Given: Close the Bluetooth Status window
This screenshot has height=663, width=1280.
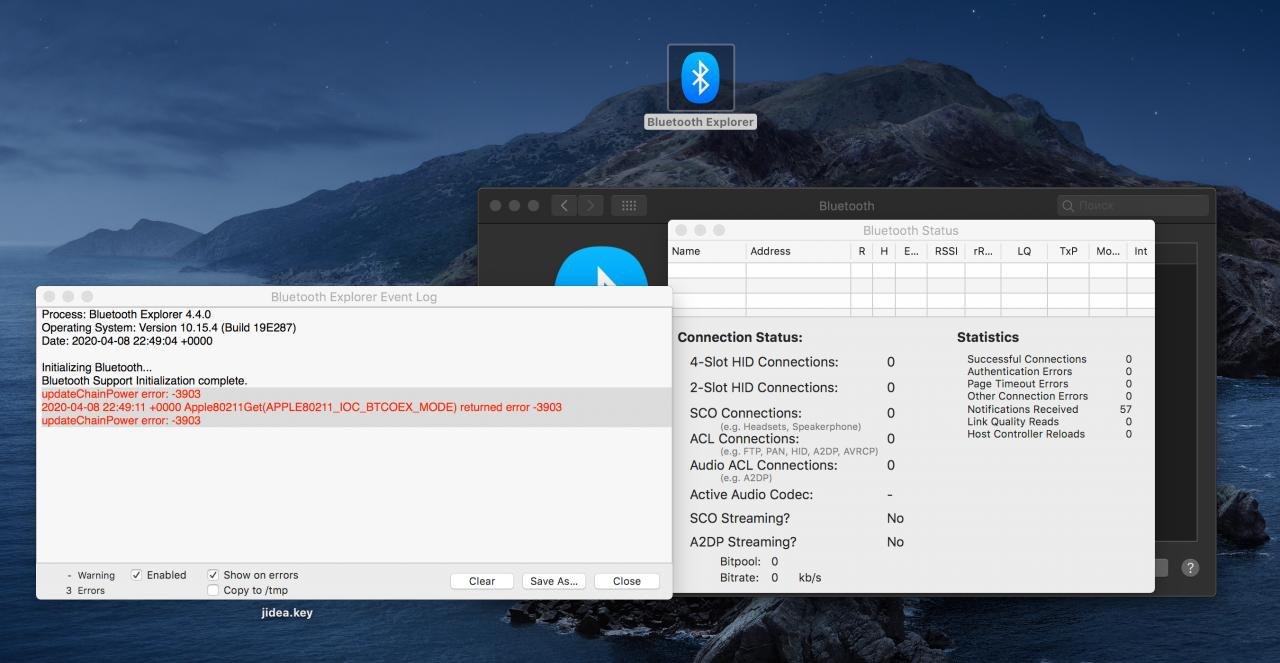Looking at the screenshot, I should (681, 230).
